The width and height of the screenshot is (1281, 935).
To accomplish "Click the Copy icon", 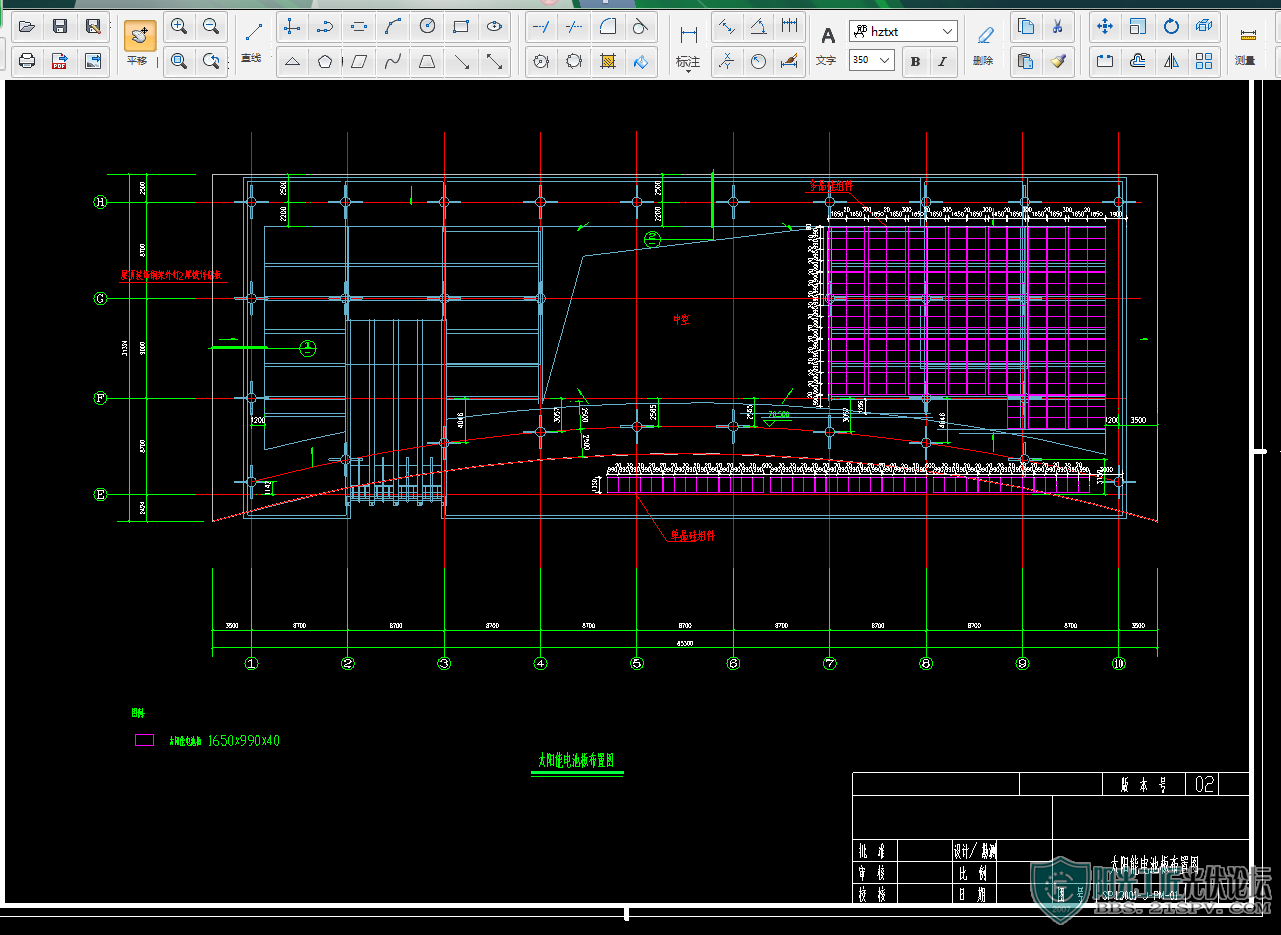I will coord(1025,27).
